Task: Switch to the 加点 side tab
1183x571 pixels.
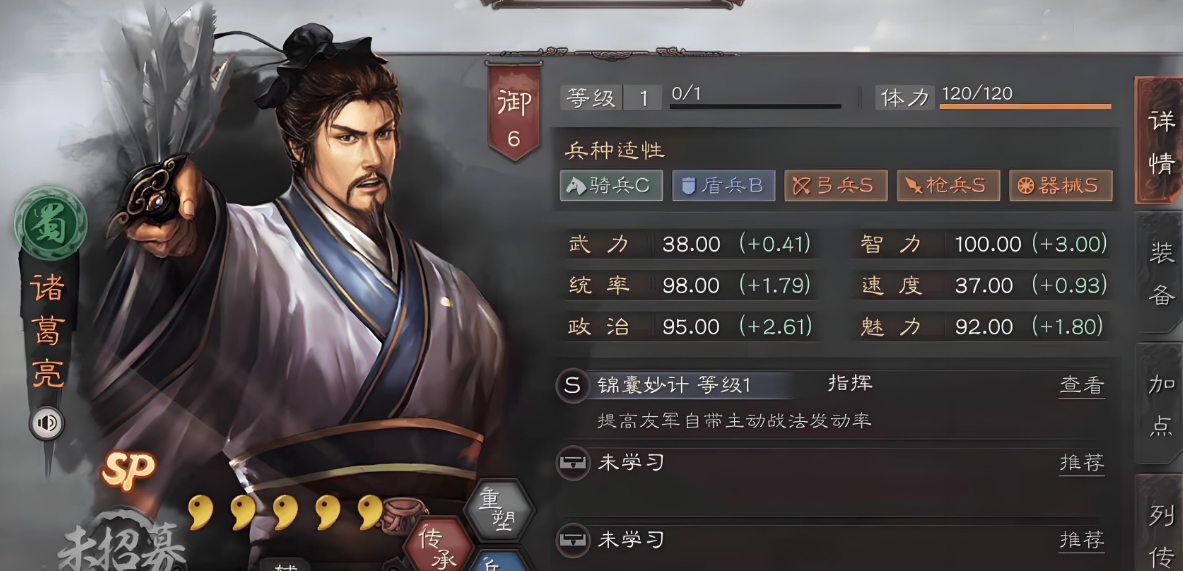Action: (1161, 404)
